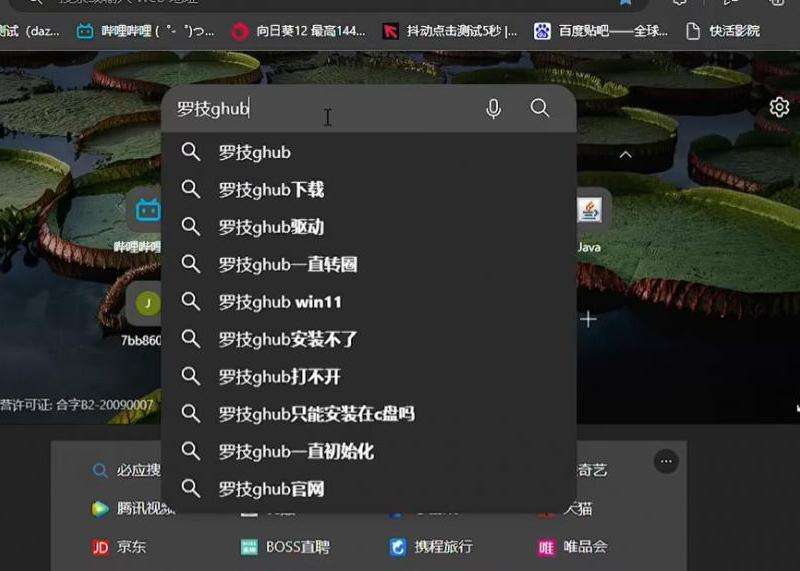The height and width of the screenshot is (571, 800).
Task: Click the magnifier search button in search box
Action: pos(539,108)
